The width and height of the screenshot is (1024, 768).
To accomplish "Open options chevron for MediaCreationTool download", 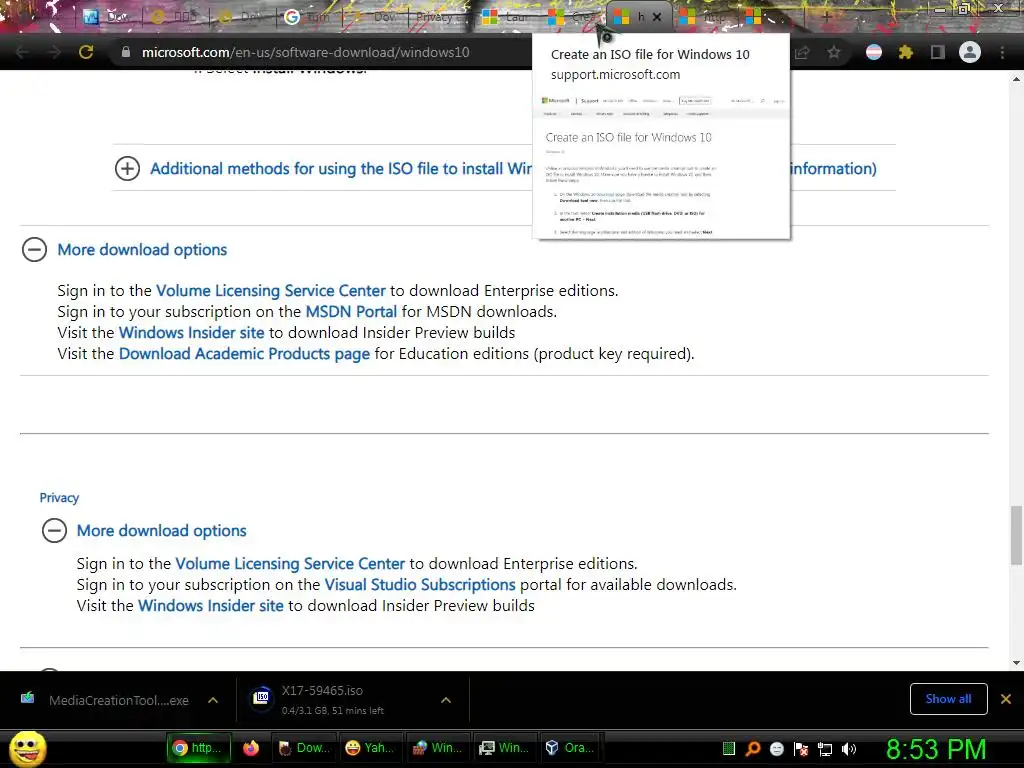I will (213, 700).
